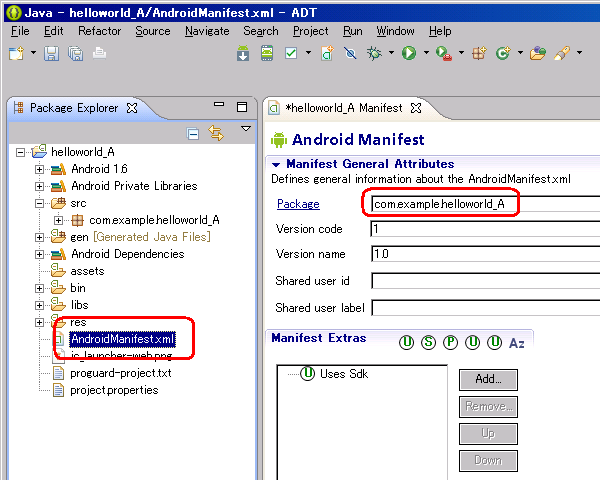Screen dimensions: 600x480
Task: Click the Add... button
Action: (488, 379)
